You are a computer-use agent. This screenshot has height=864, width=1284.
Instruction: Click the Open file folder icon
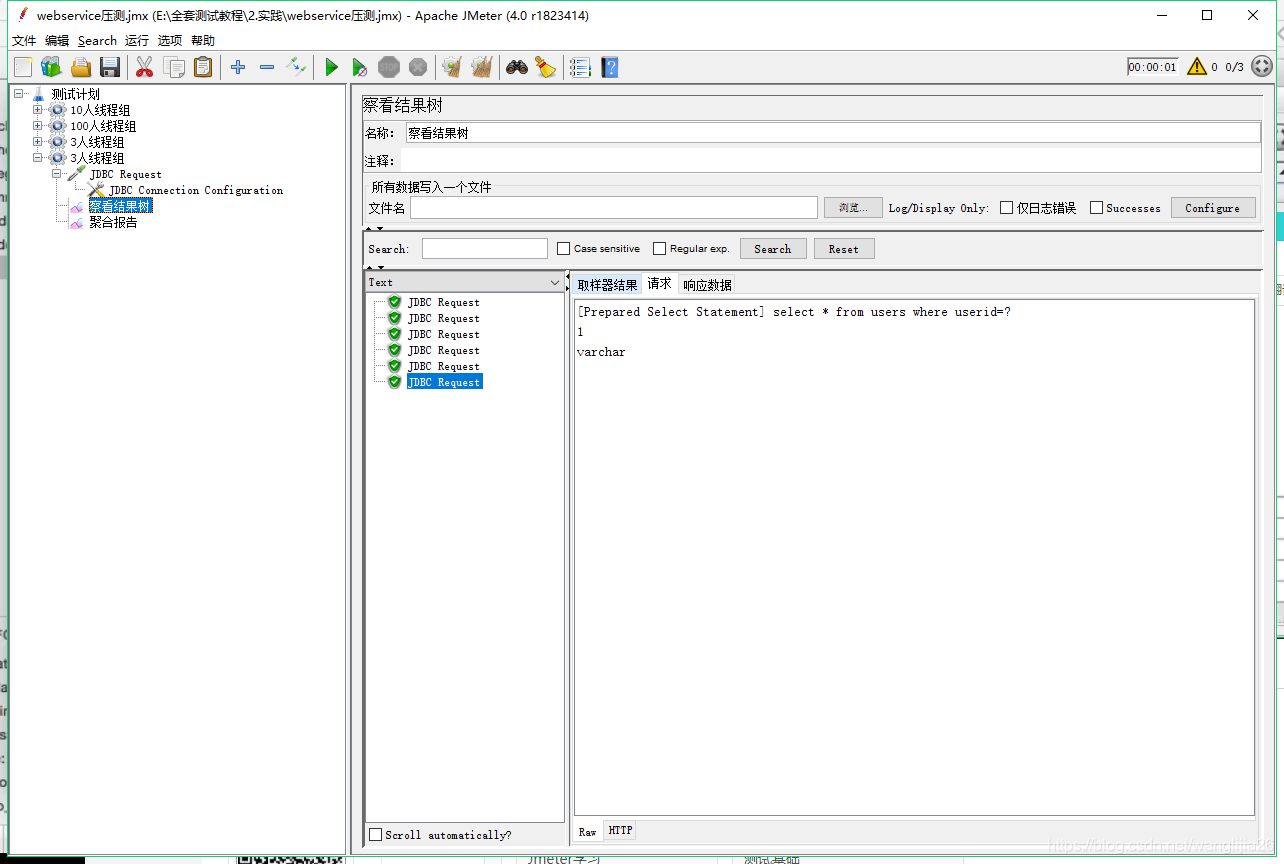click(81, 67)
